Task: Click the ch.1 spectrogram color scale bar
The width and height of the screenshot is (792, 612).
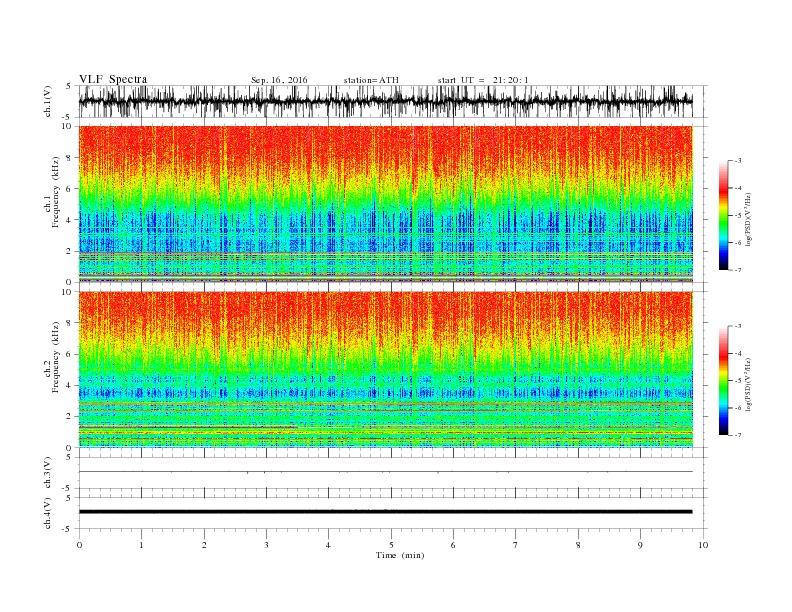Action: pyautogui.click(x=724, y=215)
